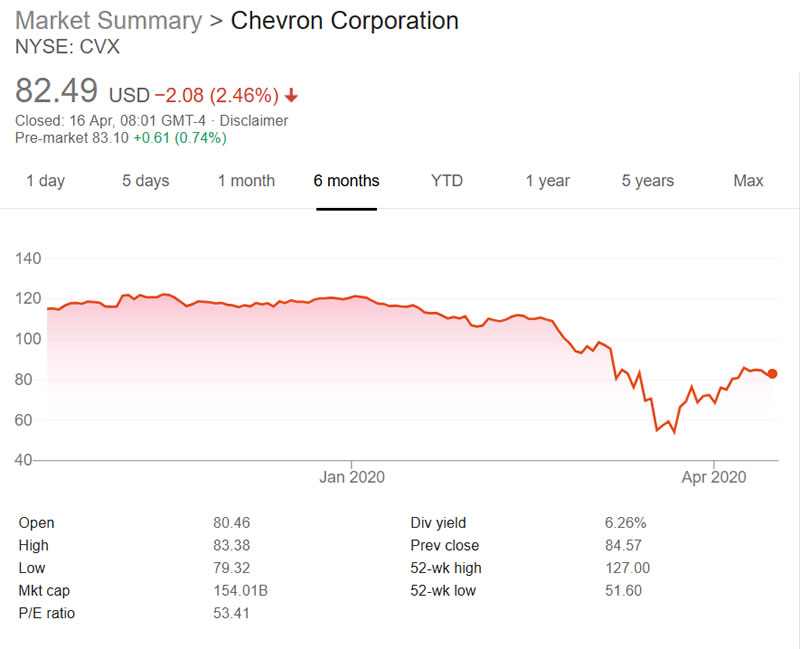Click the P/E ratio value 53.41
Viewport: 800px width, 649px height.
click(232, 613)
